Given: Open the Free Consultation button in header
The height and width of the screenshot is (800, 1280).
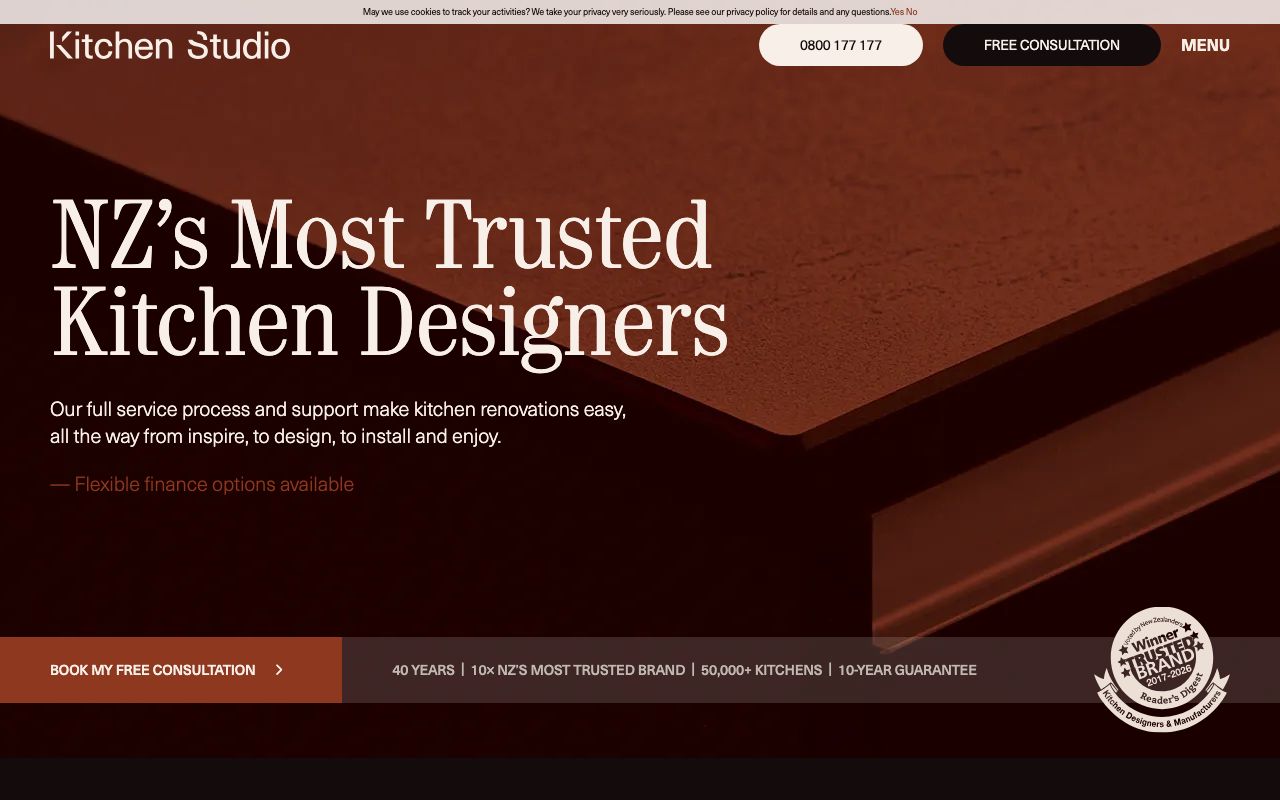Looking at the screenshot, I should [1052, 45].
